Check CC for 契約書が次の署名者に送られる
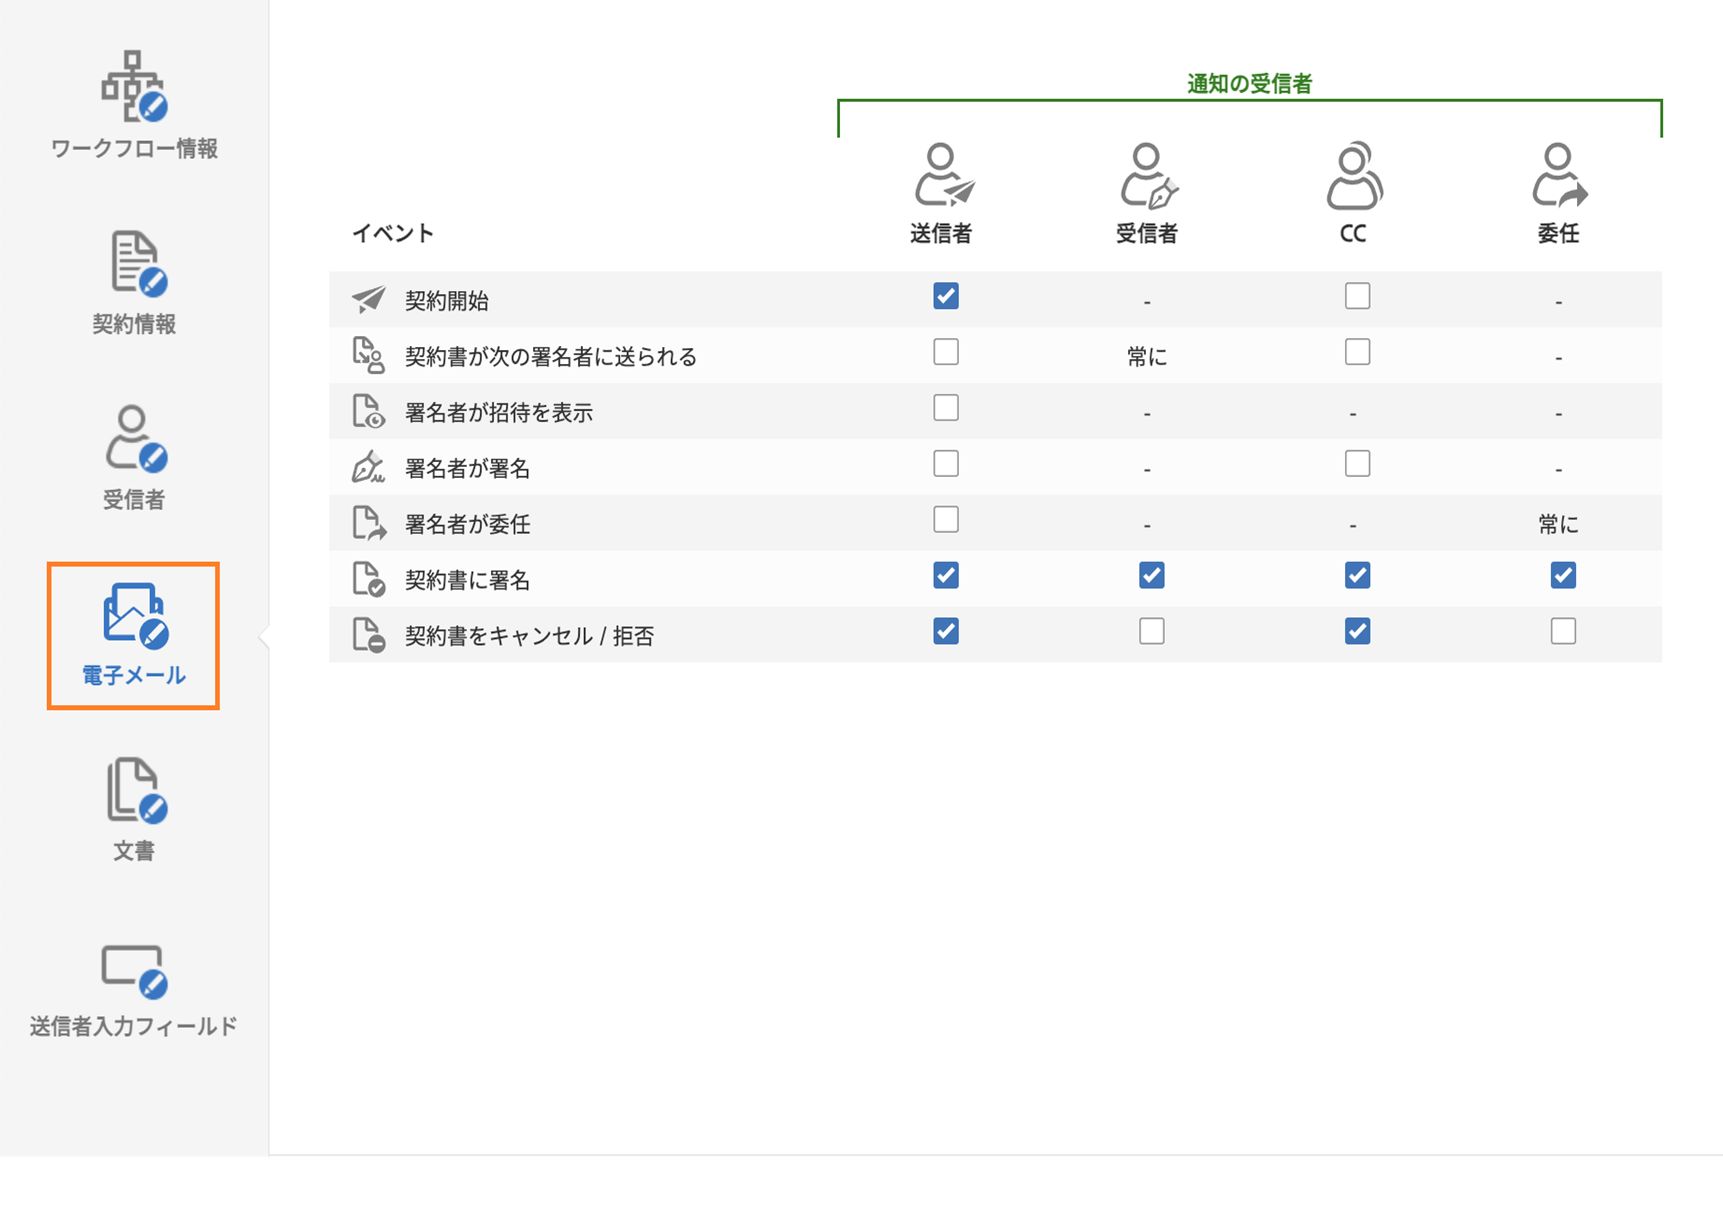1723x1229 pixels. (x=1357, y=352)
